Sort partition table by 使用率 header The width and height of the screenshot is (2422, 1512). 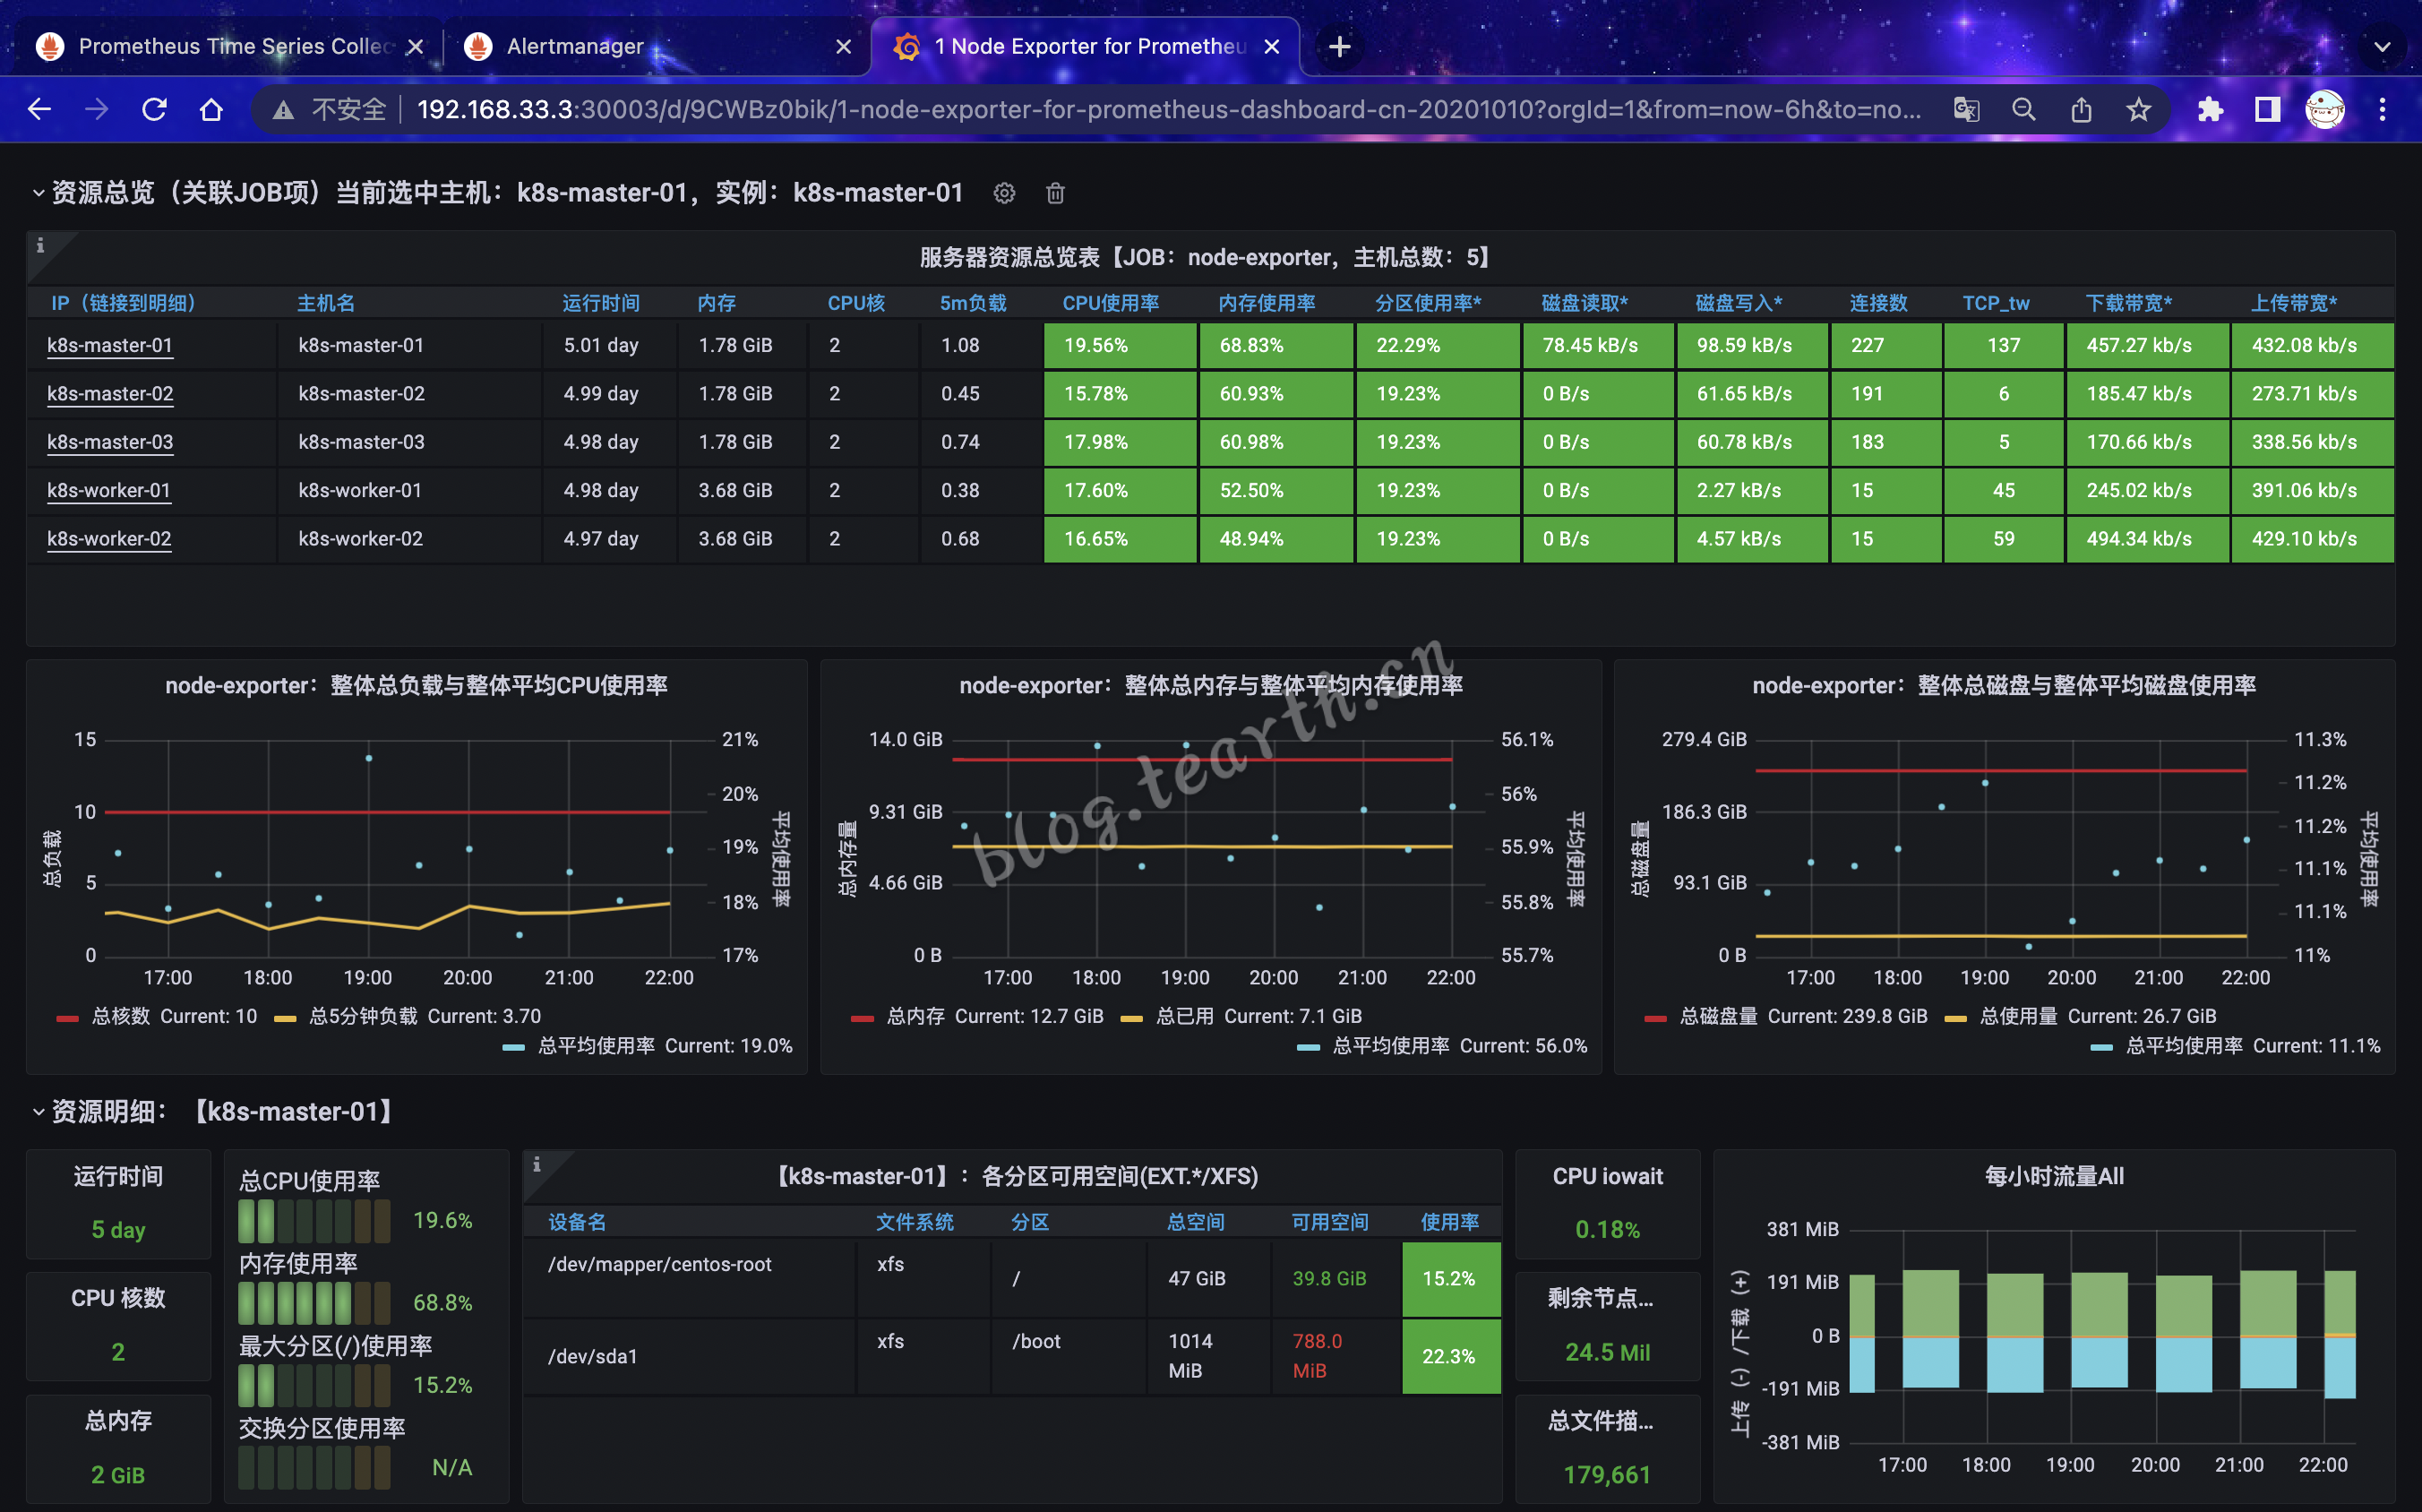click(1449, 1222)
